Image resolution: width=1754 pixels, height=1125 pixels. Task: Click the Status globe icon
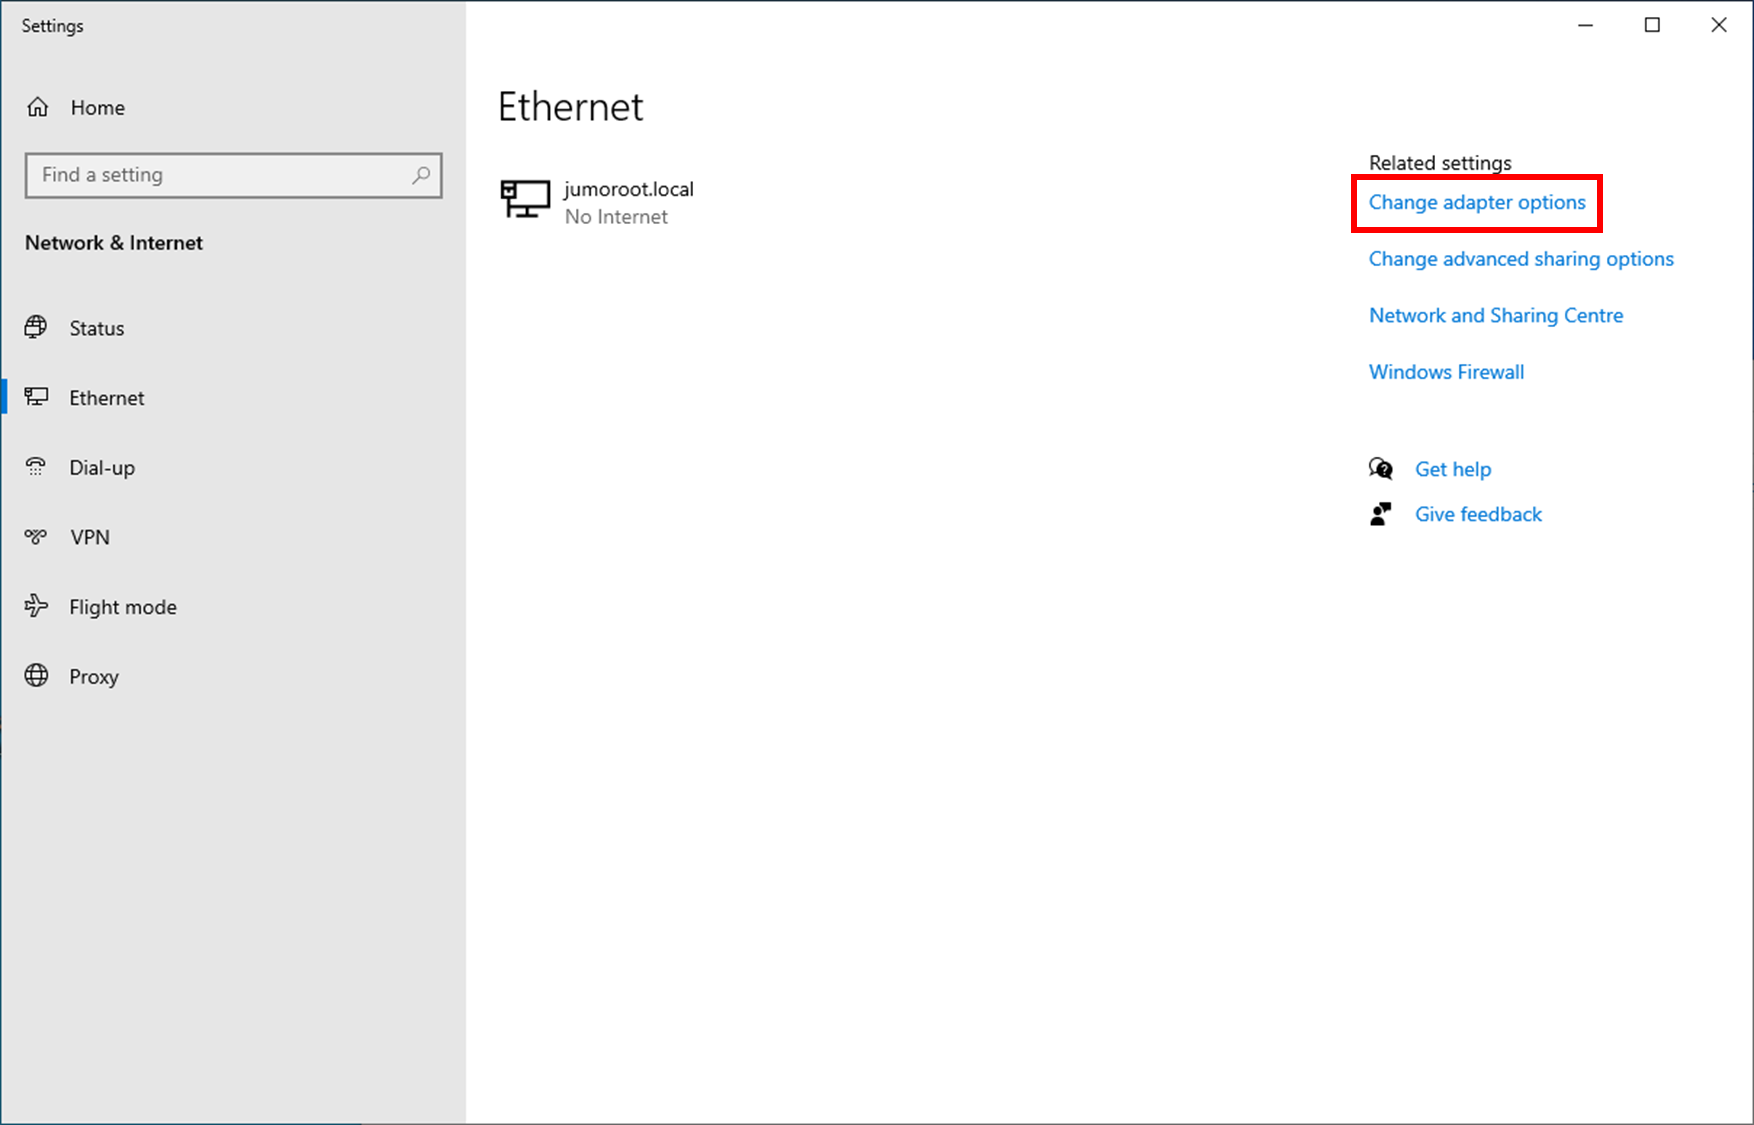36,327
